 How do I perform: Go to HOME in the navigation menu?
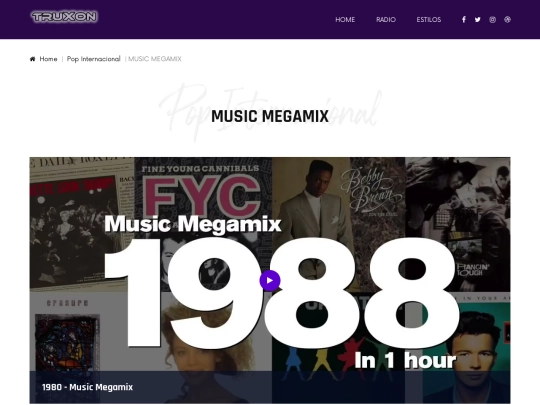(x=345, y=20)
